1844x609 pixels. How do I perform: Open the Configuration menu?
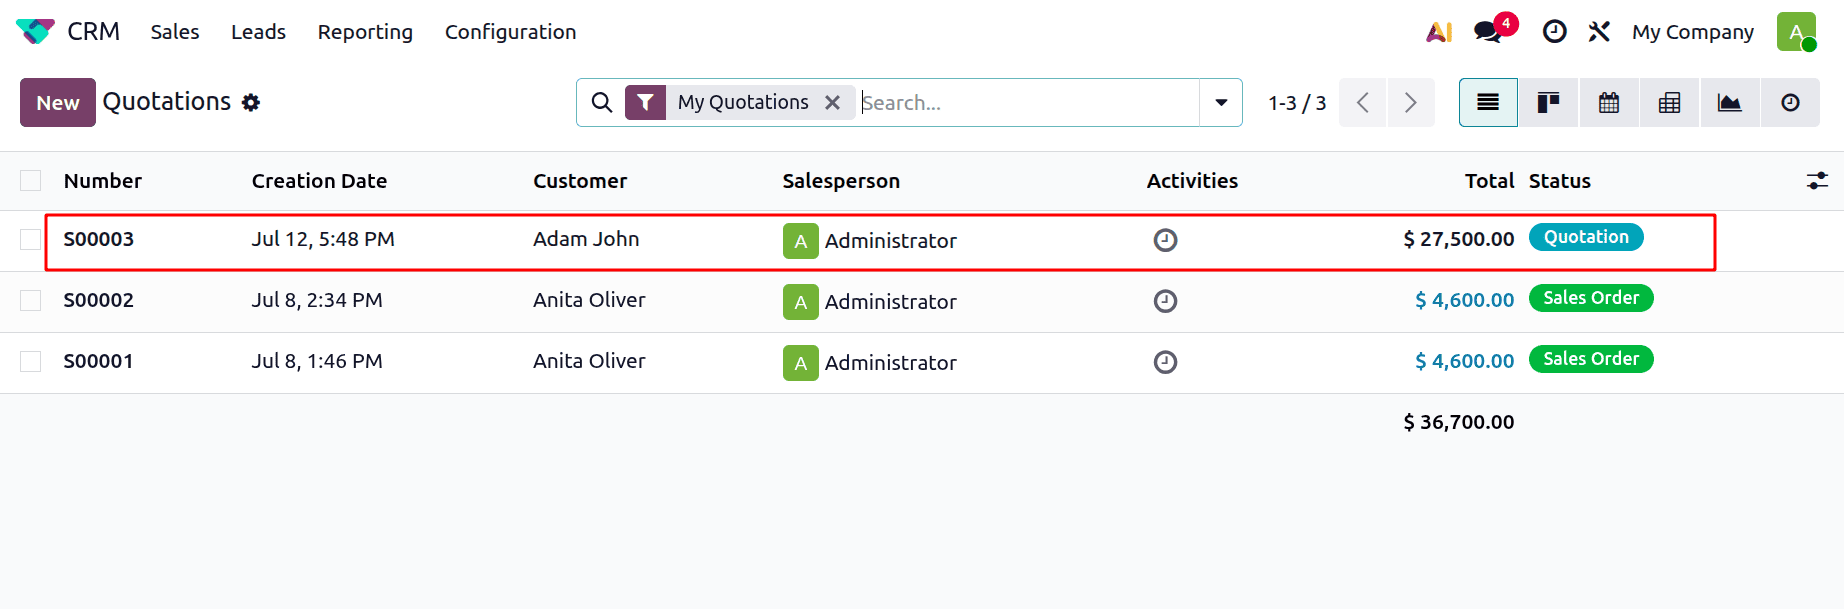pos(510,32)
